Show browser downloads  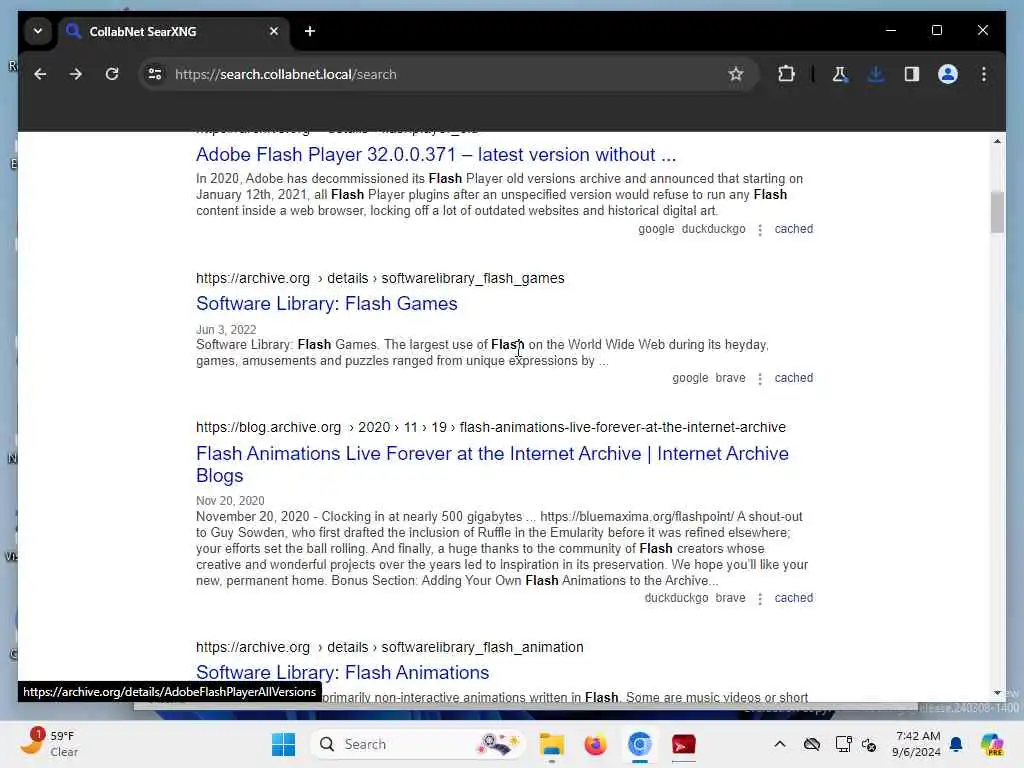(x=876, y=74)
